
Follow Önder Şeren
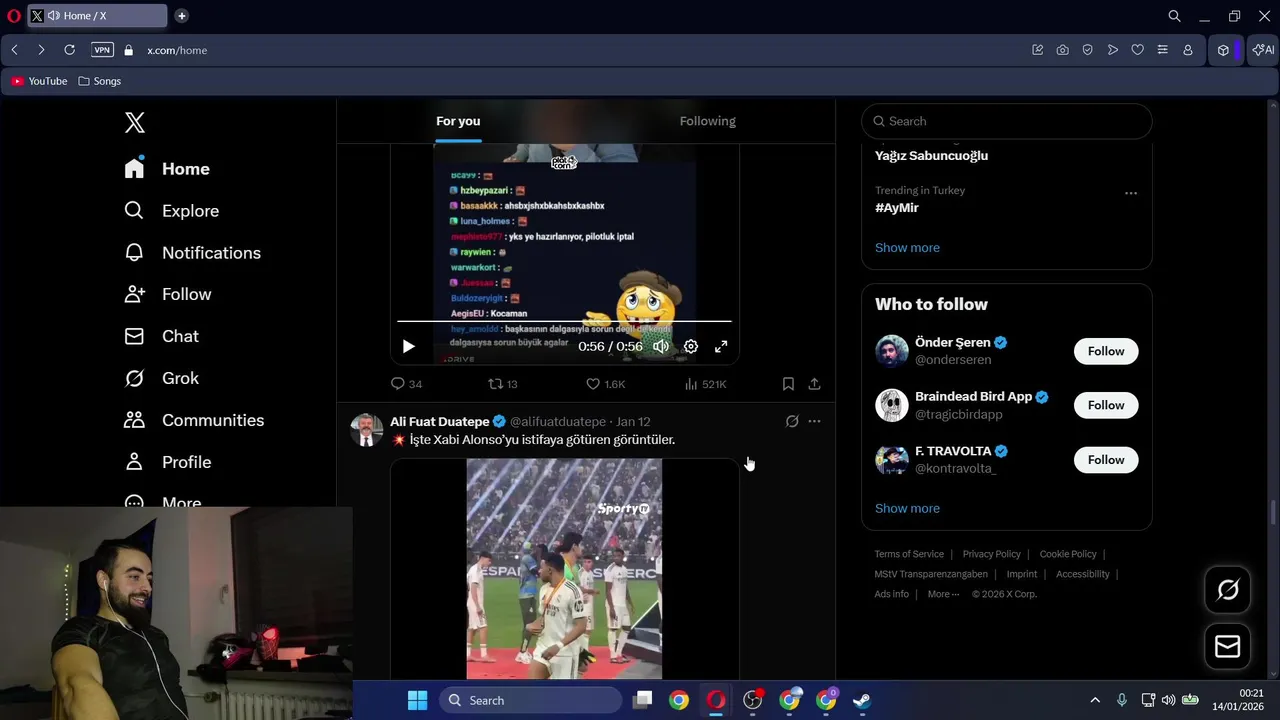click(x=1106, y=351)
